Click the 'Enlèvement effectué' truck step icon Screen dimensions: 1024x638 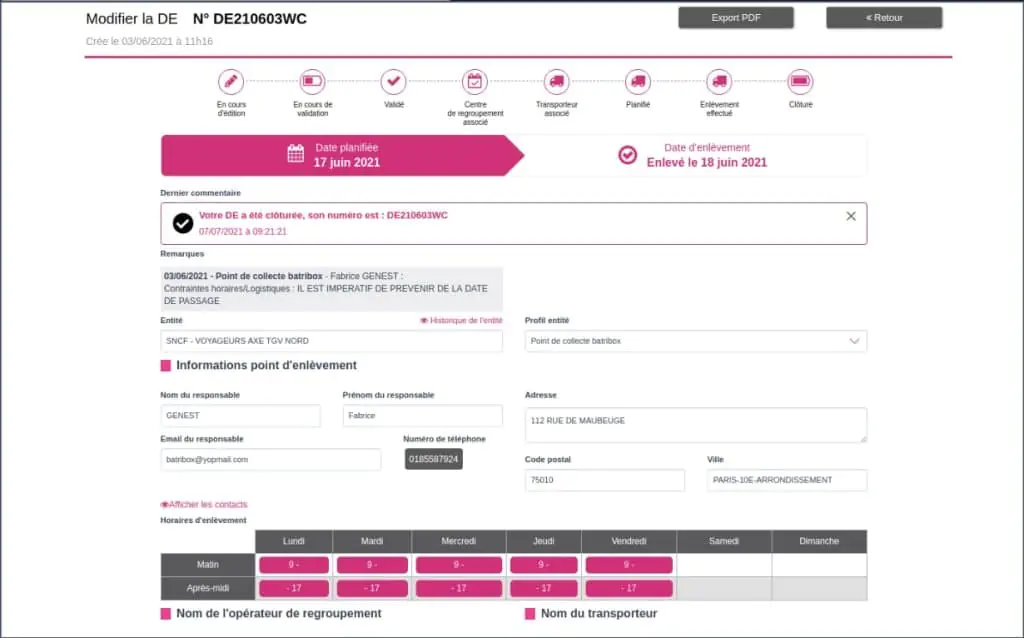(719, 82)
